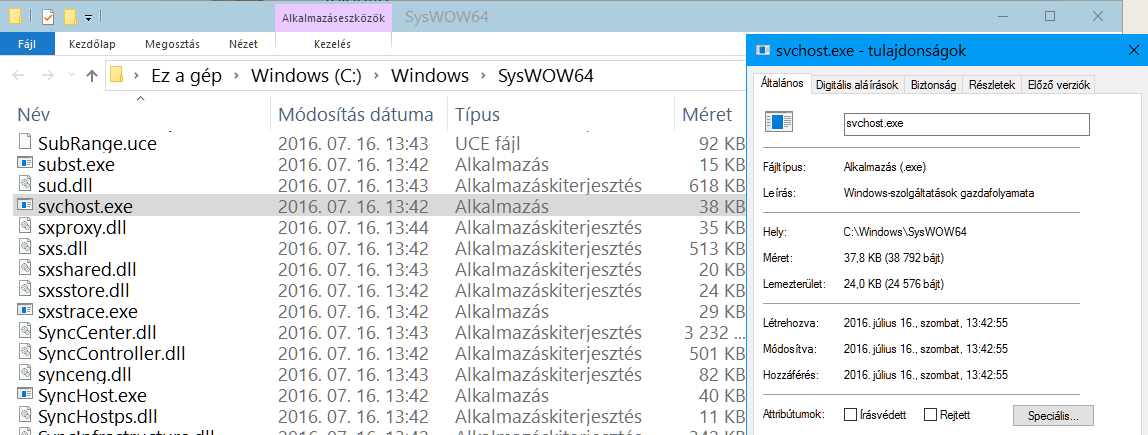The height and width of the screenshot is (435, 1148).
Task: Switch to Részletek tab
Action: [992, 85]
